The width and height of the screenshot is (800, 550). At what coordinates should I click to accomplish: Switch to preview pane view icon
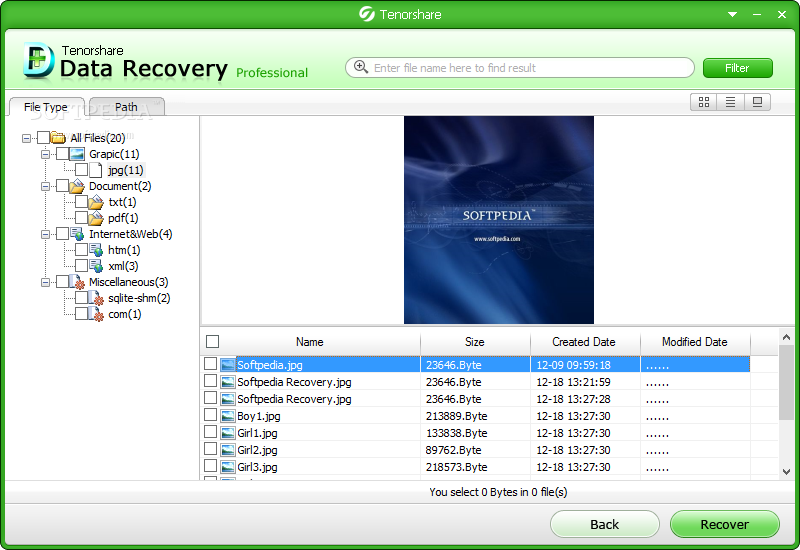click(x=757, y=102)
